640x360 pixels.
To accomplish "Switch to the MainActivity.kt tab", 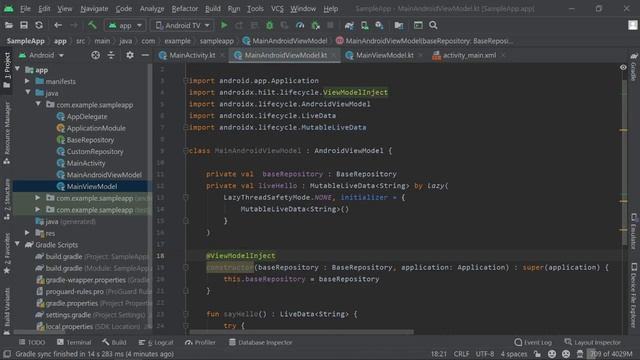I will pyautogui.click(x=192, y=55).
